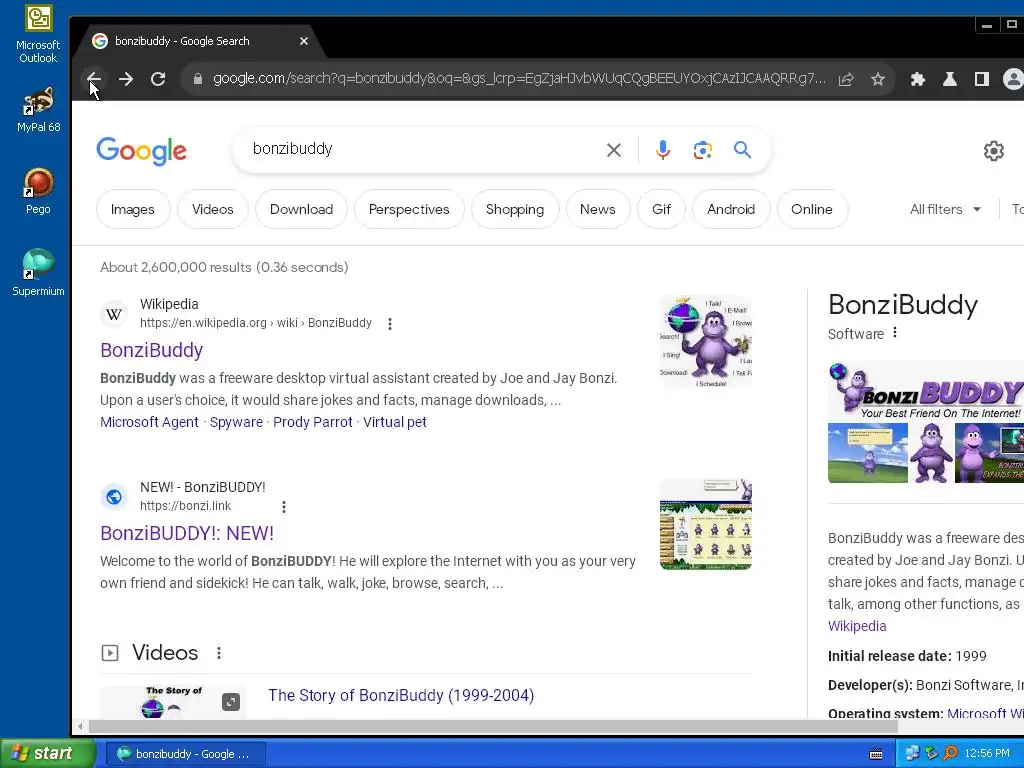Click the network computers tray icon

click(x=912, y=754)
